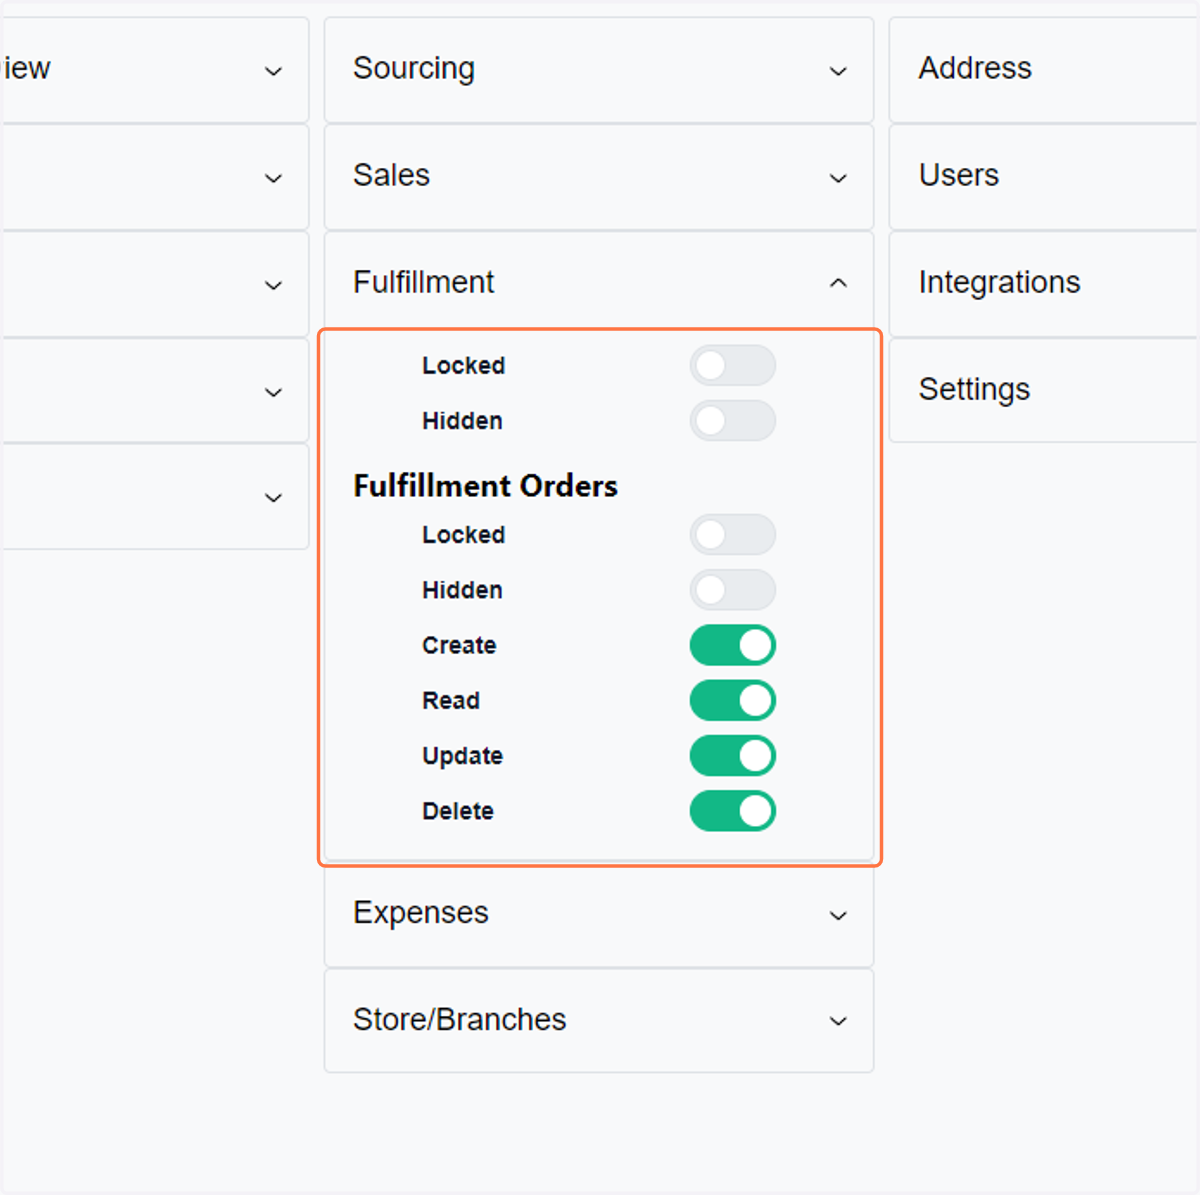Toggle Fulfillment section Hidden switch

[732, 420]
